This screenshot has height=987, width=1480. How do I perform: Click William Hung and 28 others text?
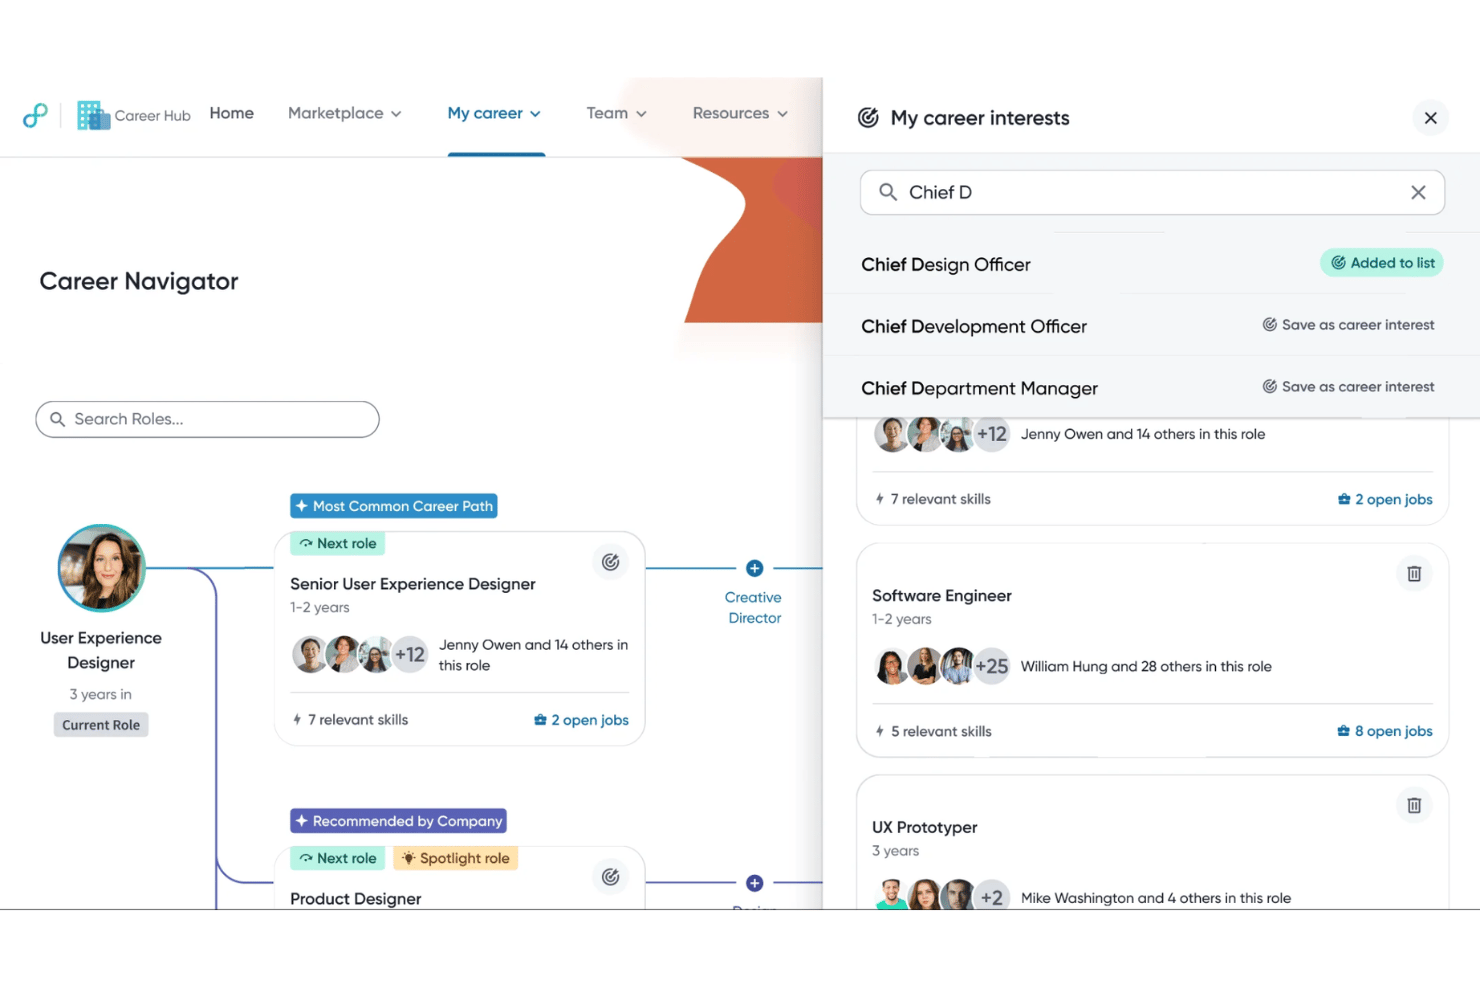(x=1146, y=666)
